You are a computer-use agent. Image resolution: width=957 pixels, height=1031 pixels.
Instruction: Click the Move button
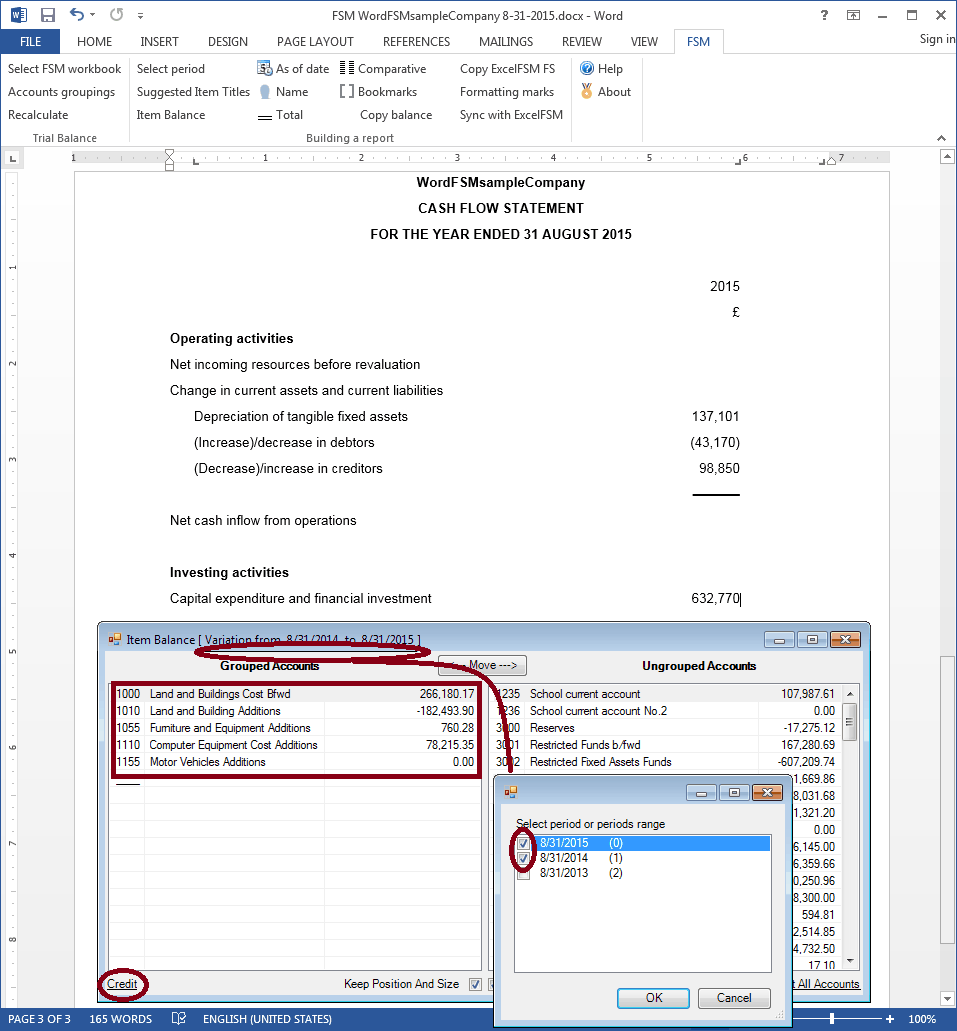click(x=482, y=665)
